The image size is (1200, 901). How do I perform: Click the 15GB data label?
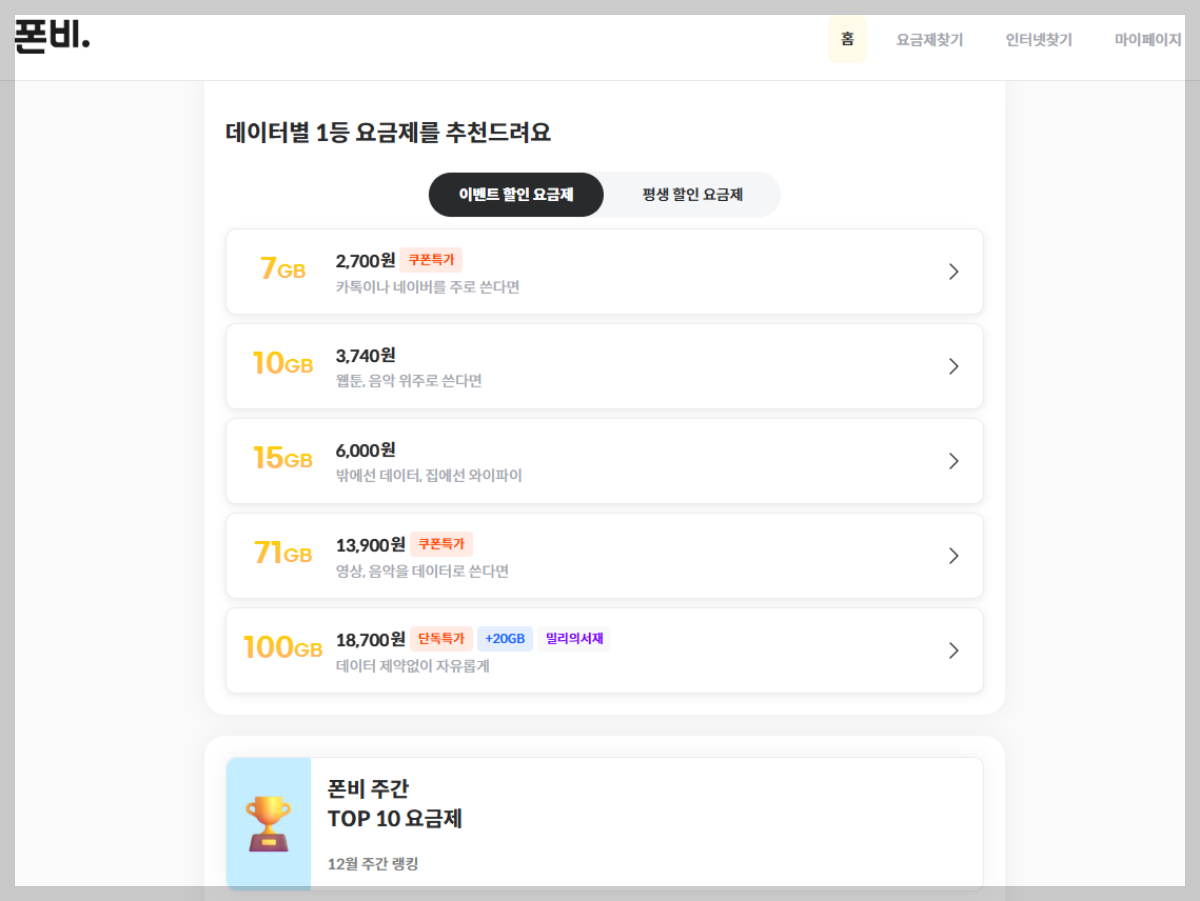coord(282,458)
